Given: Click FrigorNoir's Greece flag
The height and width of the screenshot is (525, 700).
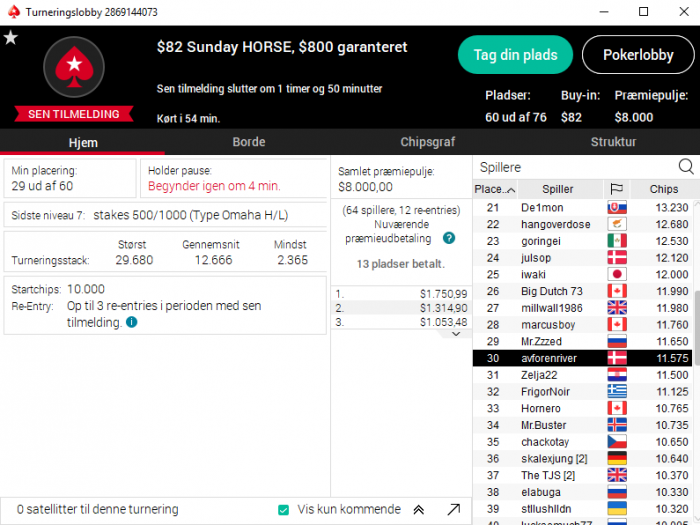Looking at the screenshot, I should (617, 392).
